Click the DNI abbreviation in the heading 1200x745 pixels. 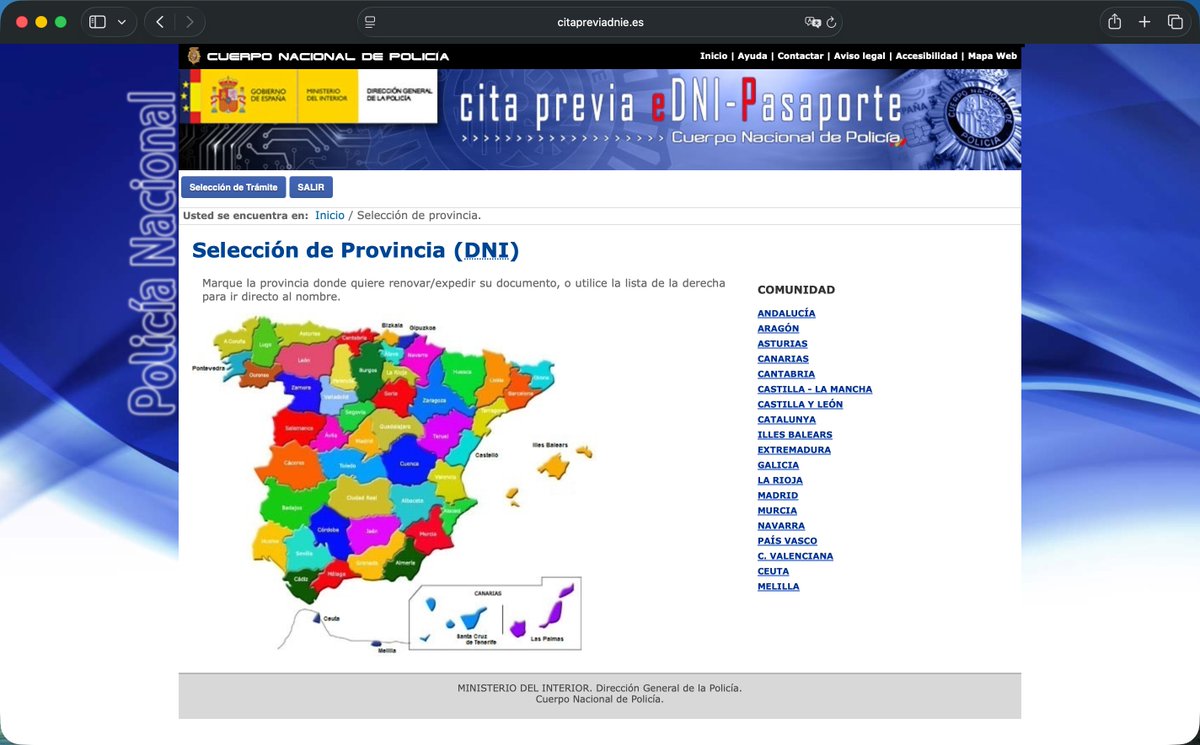pos(486,250)
